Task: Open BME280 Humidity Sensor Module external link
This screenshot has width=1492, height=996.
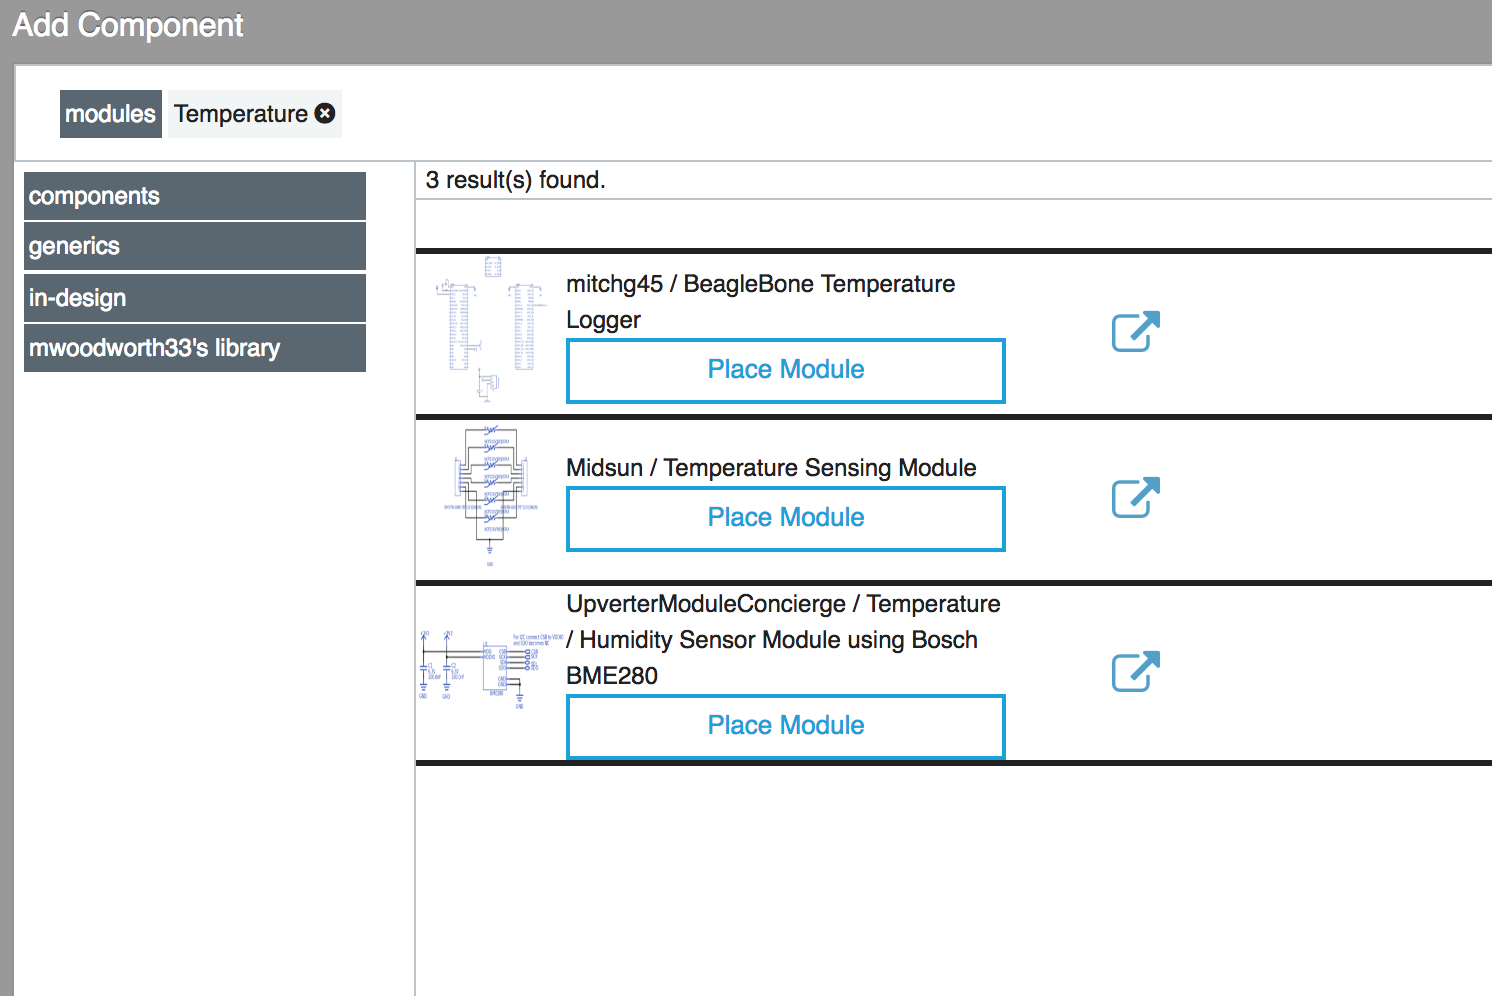Action: point(1136,671)
